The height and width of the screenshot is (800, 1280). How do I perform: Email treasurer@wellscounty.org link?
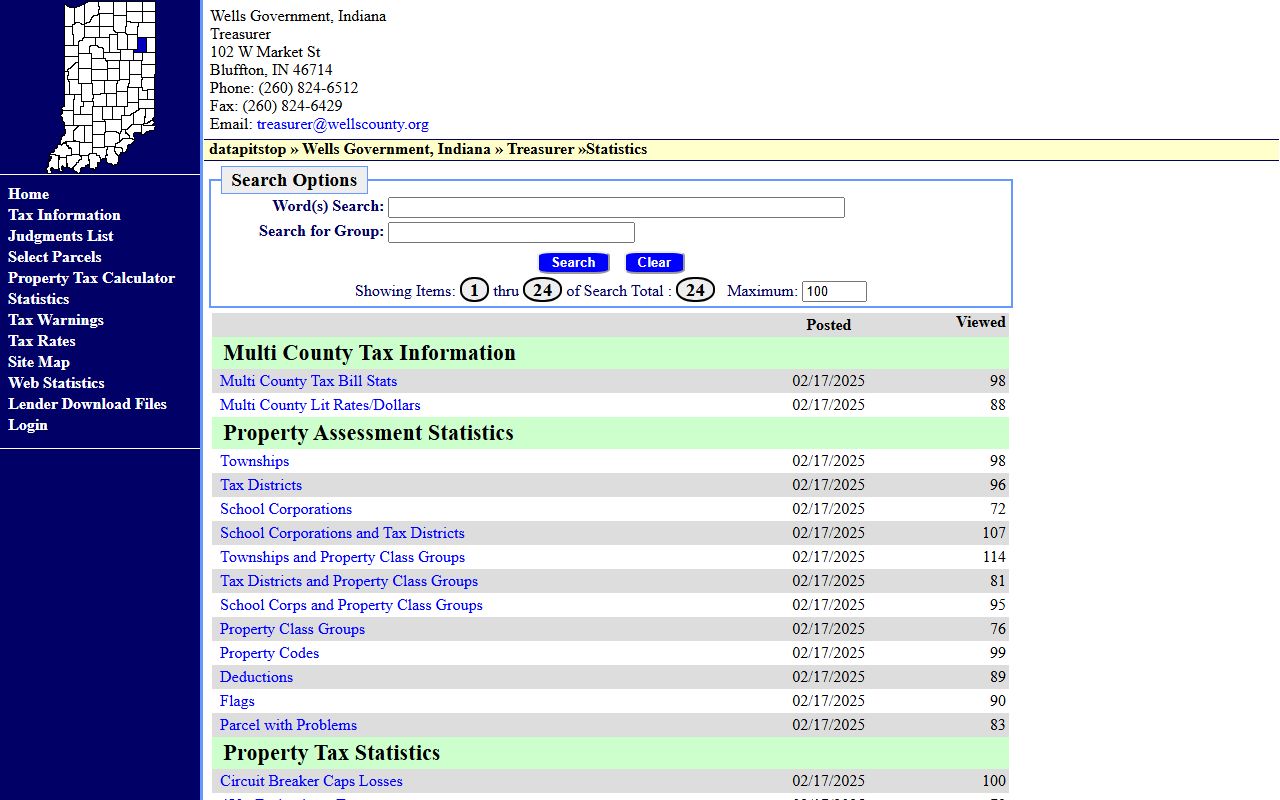pos(342,124)
